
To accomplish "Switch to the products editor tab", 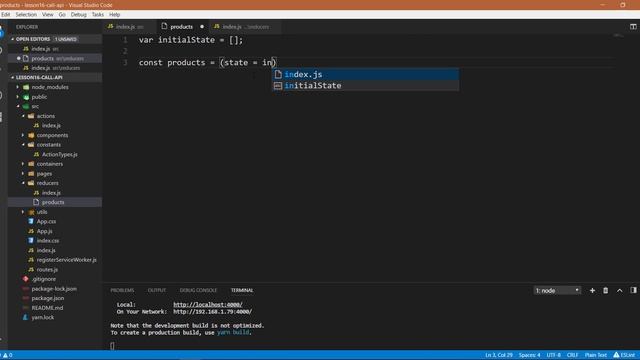I will pos(181,27).
